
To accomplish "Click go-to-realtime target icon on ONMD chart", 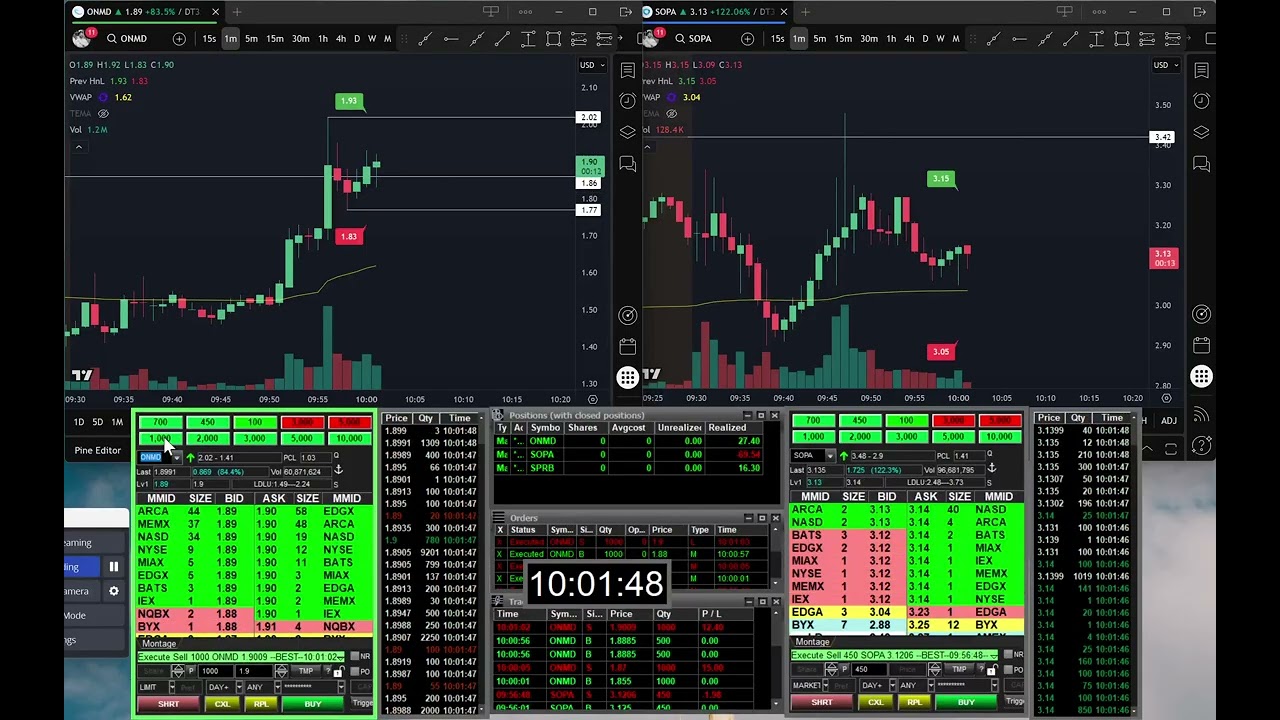I will point(628,315).
